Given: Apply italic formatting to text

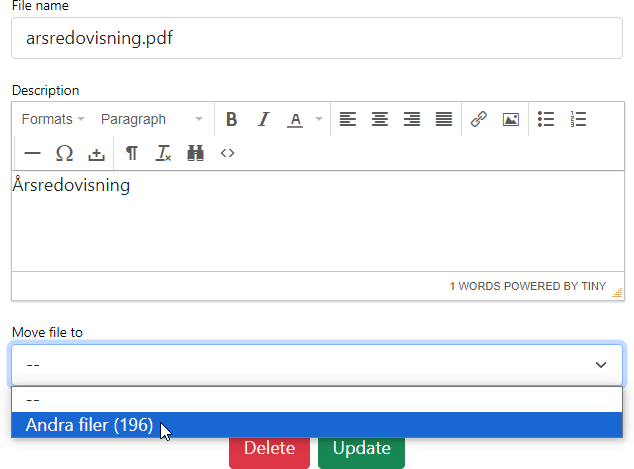Looking at the screenshot, I should (x=263, y=119).
